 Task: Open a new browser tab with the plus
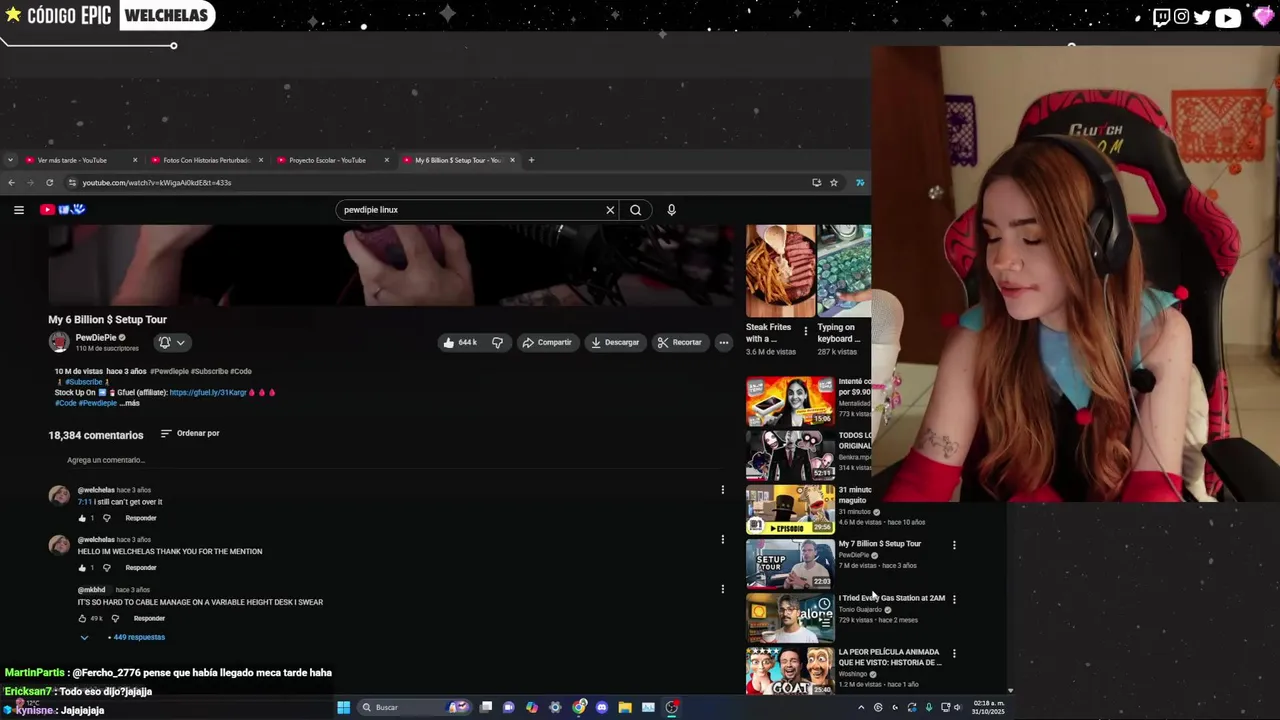pyautogui.click(x=531, y=160)
